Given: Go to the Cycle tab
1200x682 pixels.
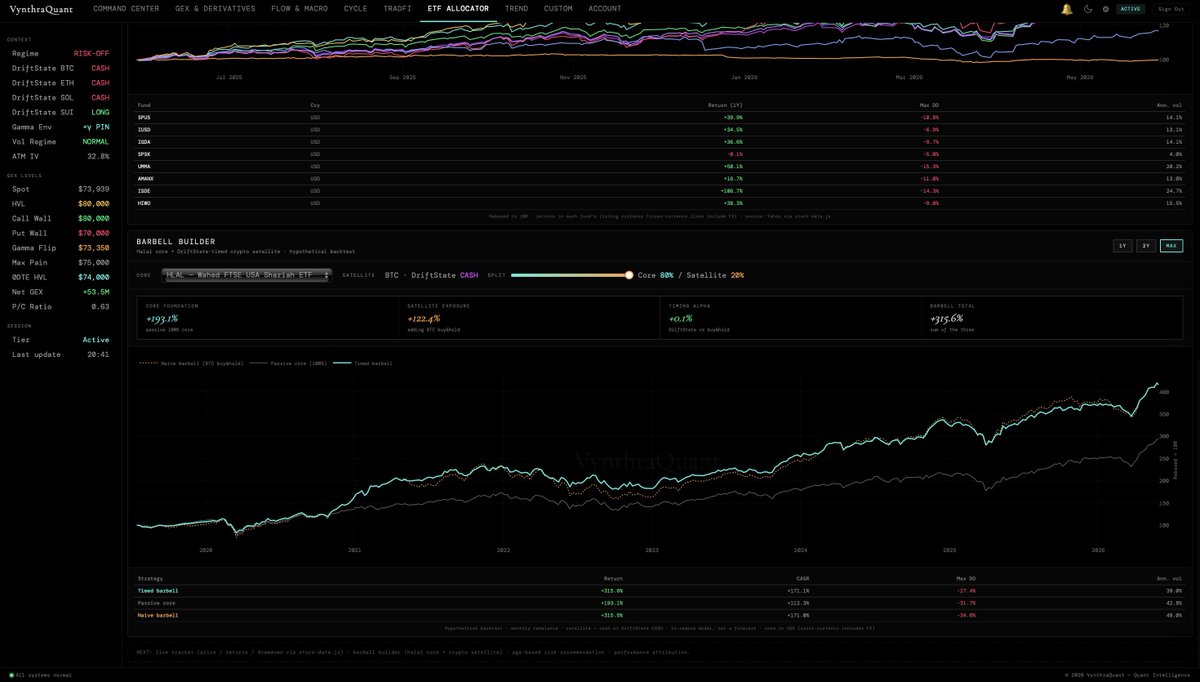Looking at the screenshot, I should click(355, 8).
